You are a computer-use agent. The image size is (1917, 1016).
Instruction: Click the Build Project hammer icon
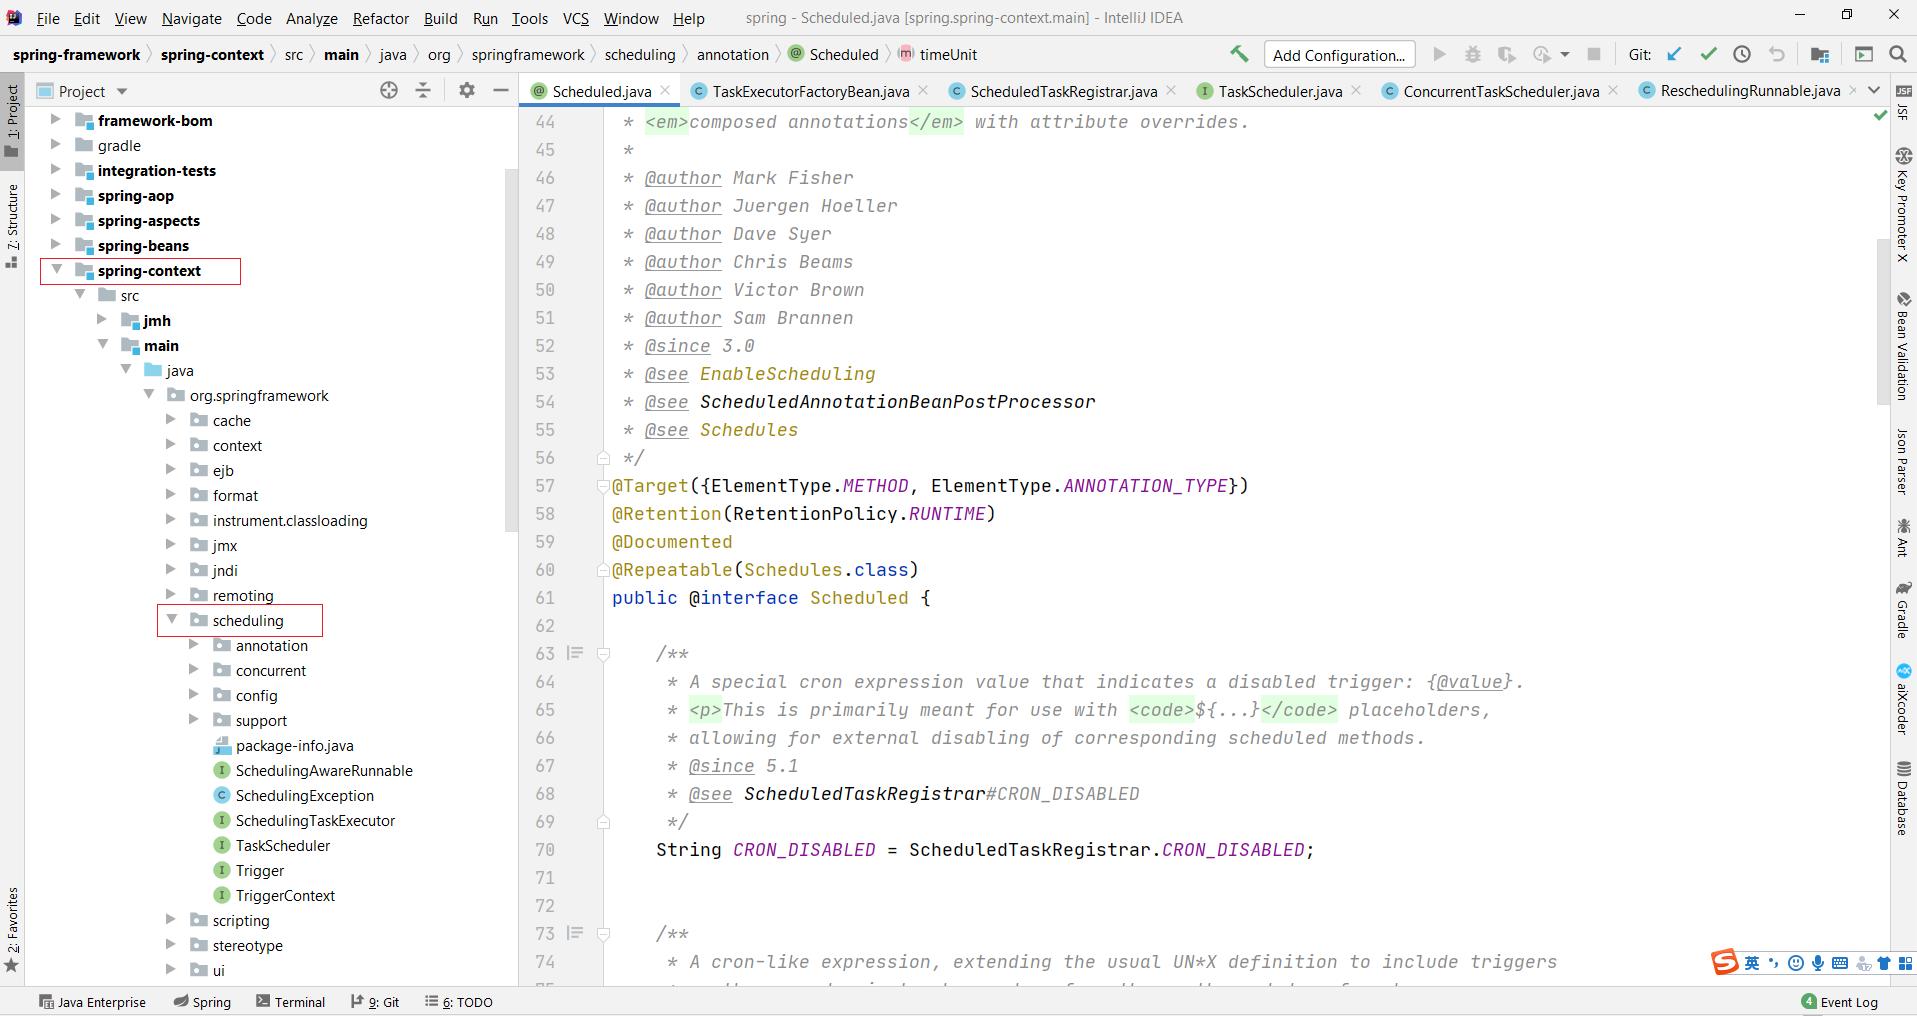tap(1239, 55)
